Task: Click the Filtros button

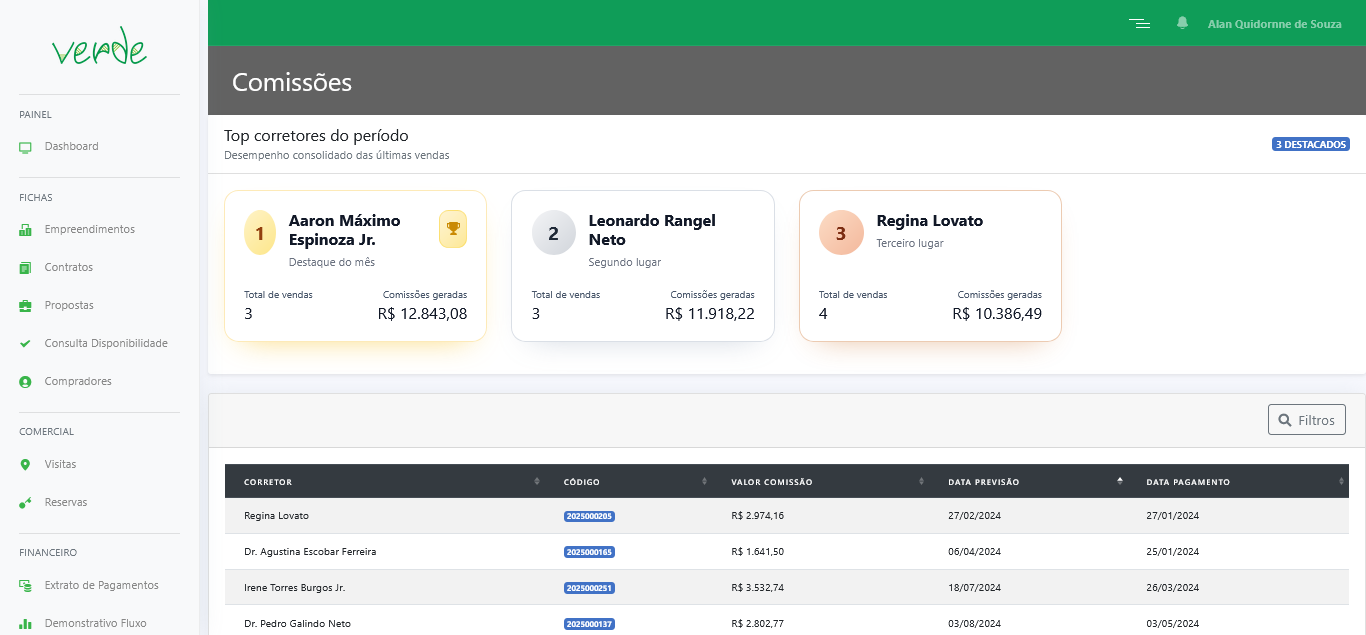Action: 1306,420
